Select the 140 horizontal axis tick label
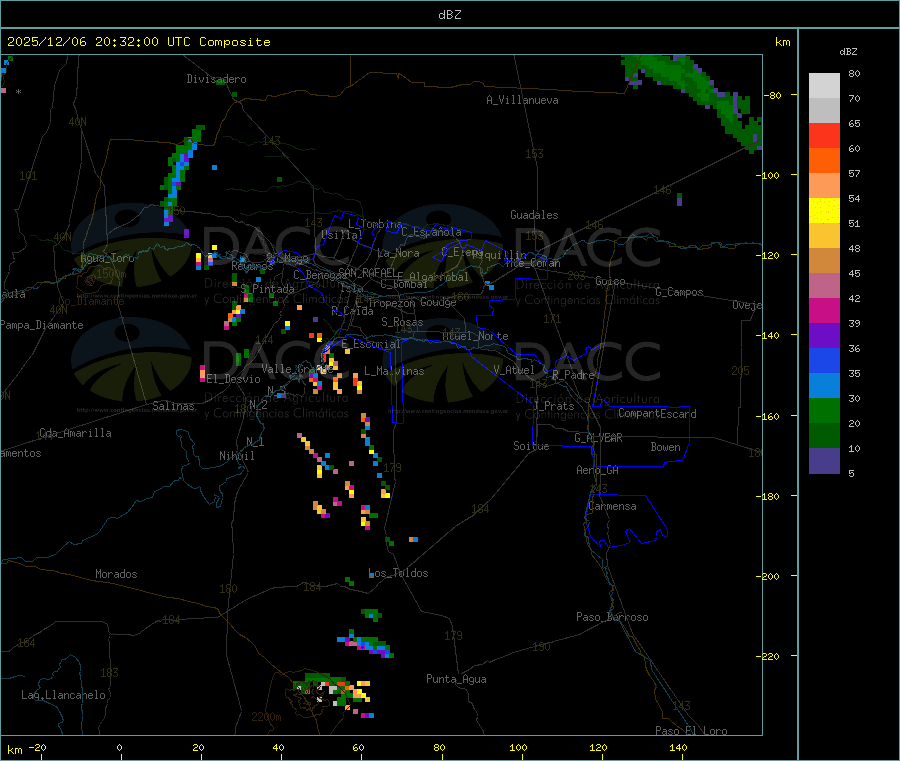This screenshot has height=761, width=900. [x=678, y=747]
